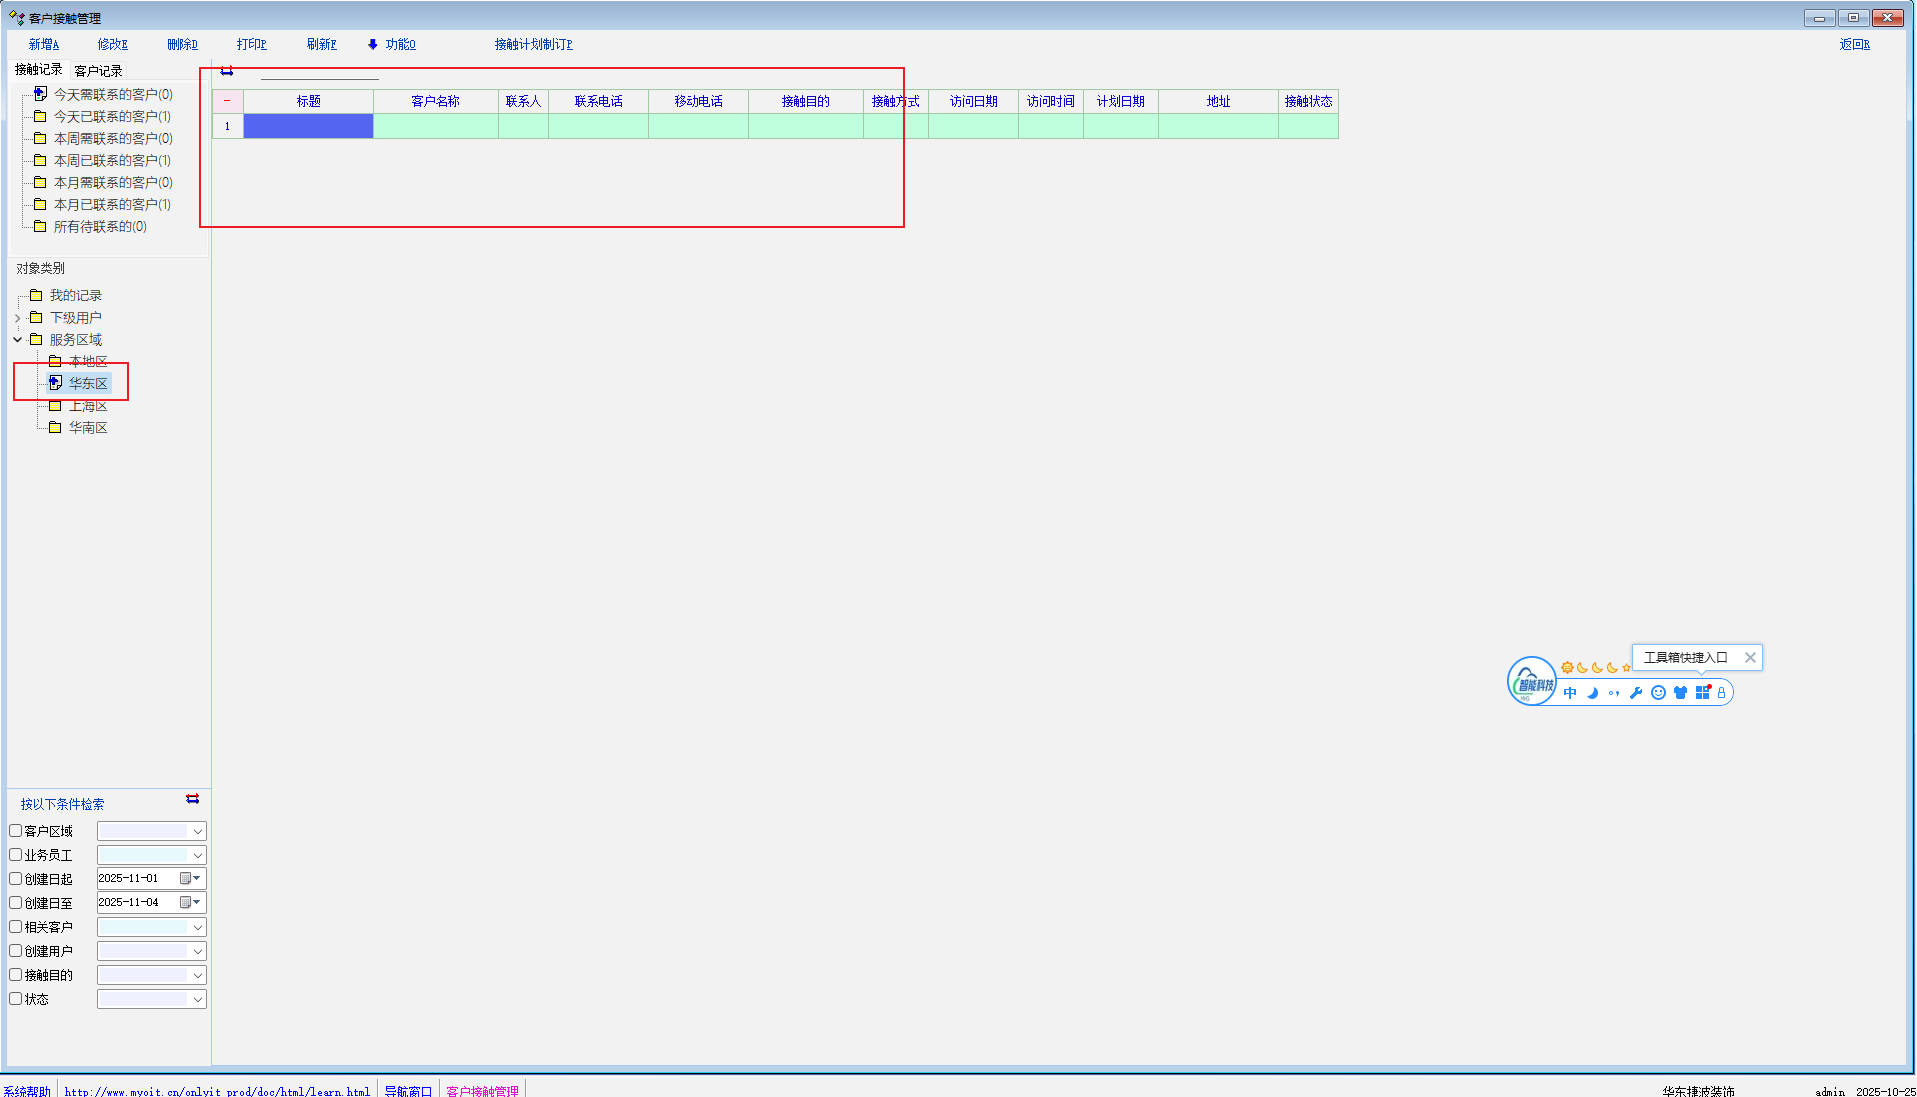1917x1097 pixels.
Task: Click the smiley face icon in floating toolbar
Action: [1658, 693]
